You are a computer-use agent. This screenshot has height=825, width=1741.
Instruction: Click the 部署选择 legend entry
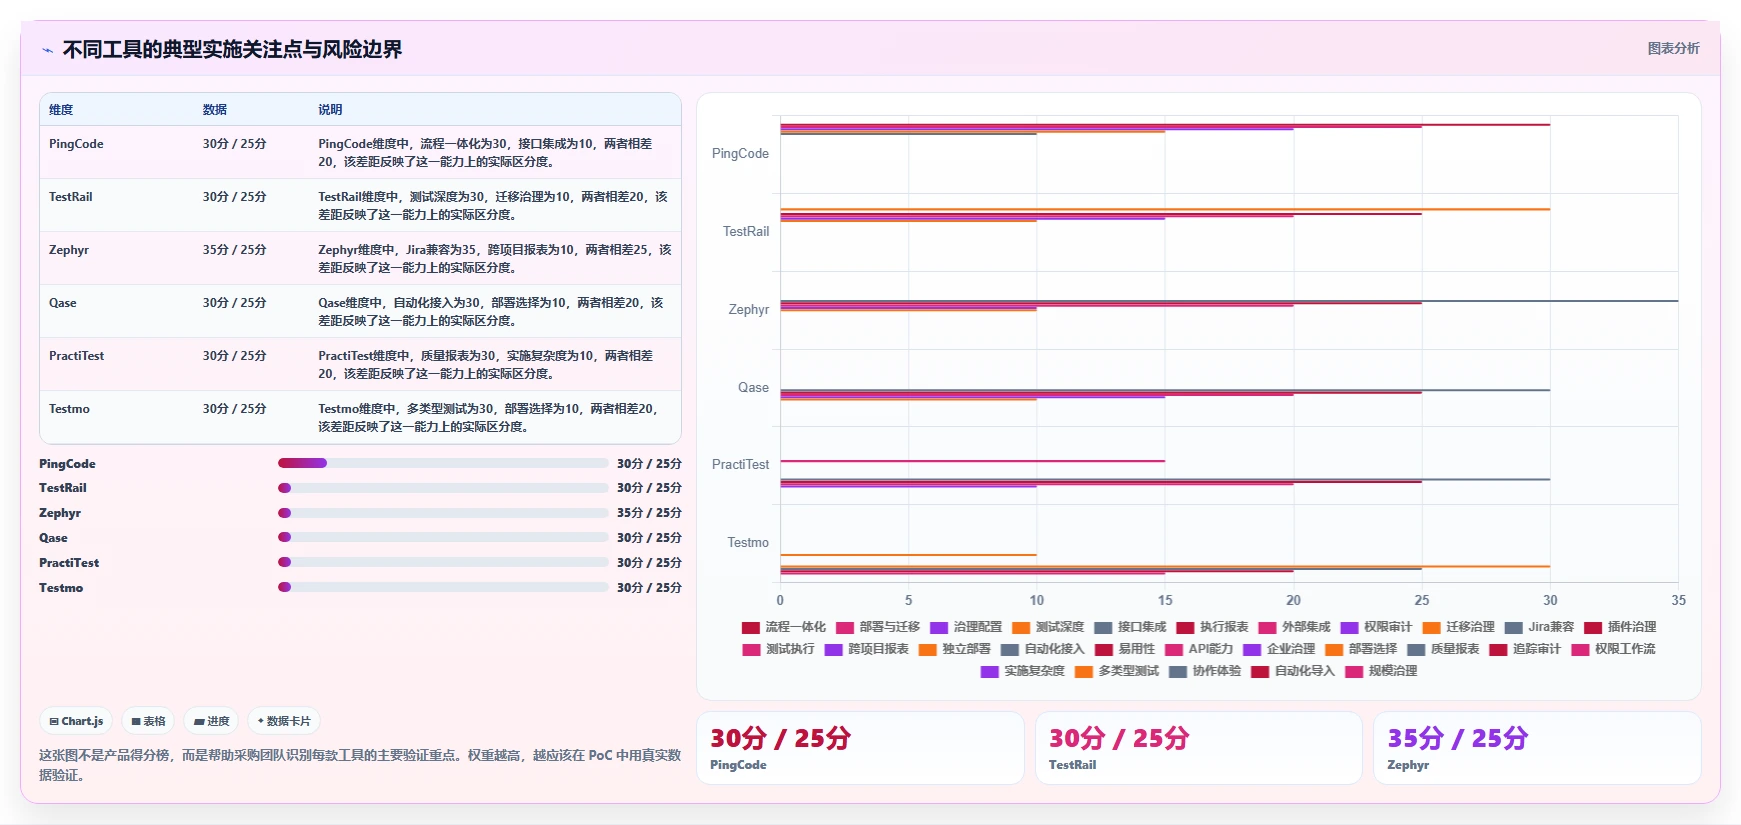[1361, 649]
